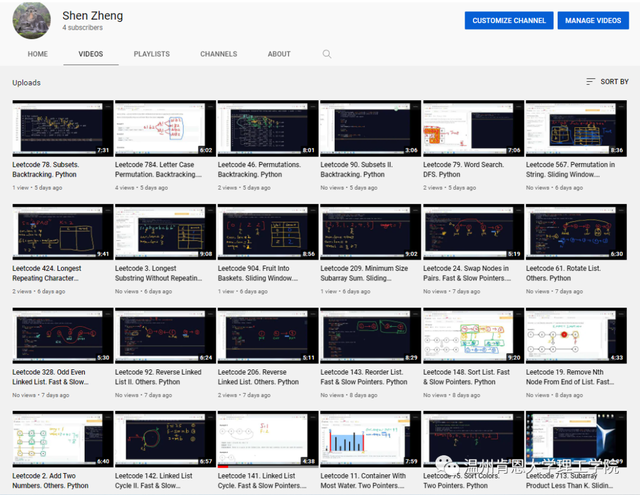Click the Leetcode 209 Minimum Size Subarray title
Viewport: 640px width, 495px height.
tap(364, 273)
